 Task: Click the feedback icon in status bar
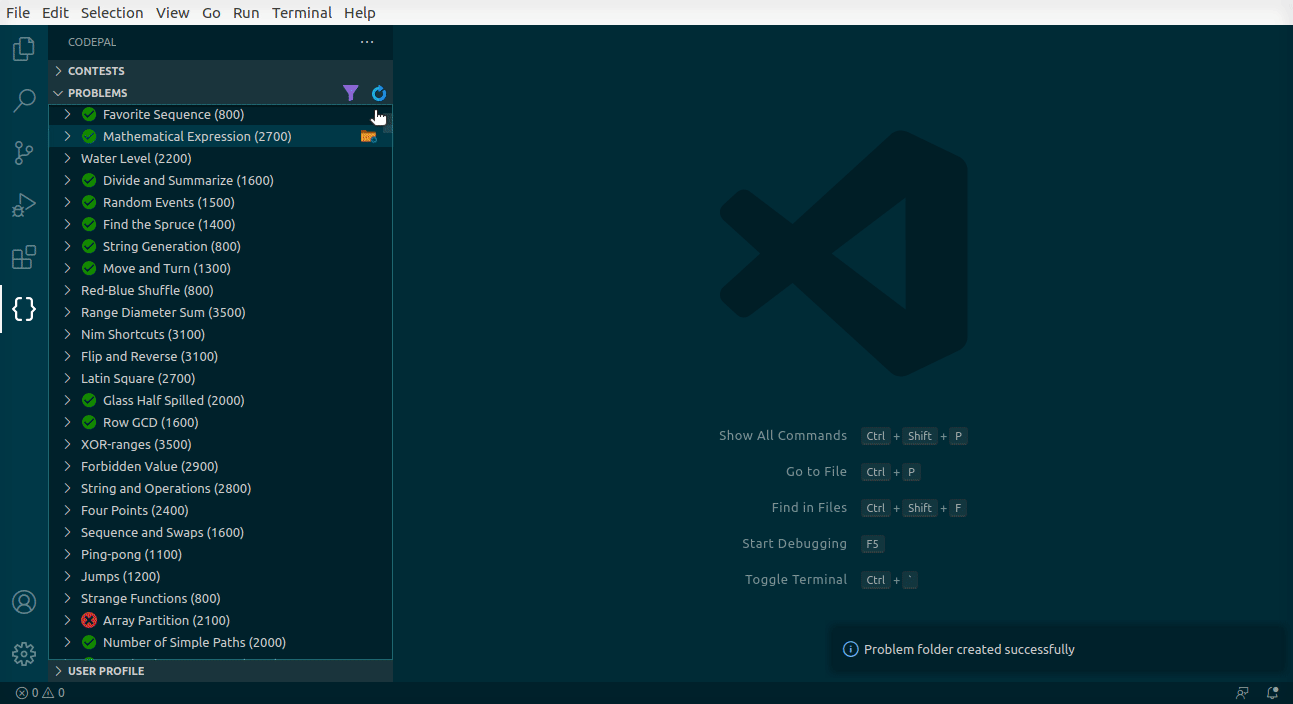1242,692
